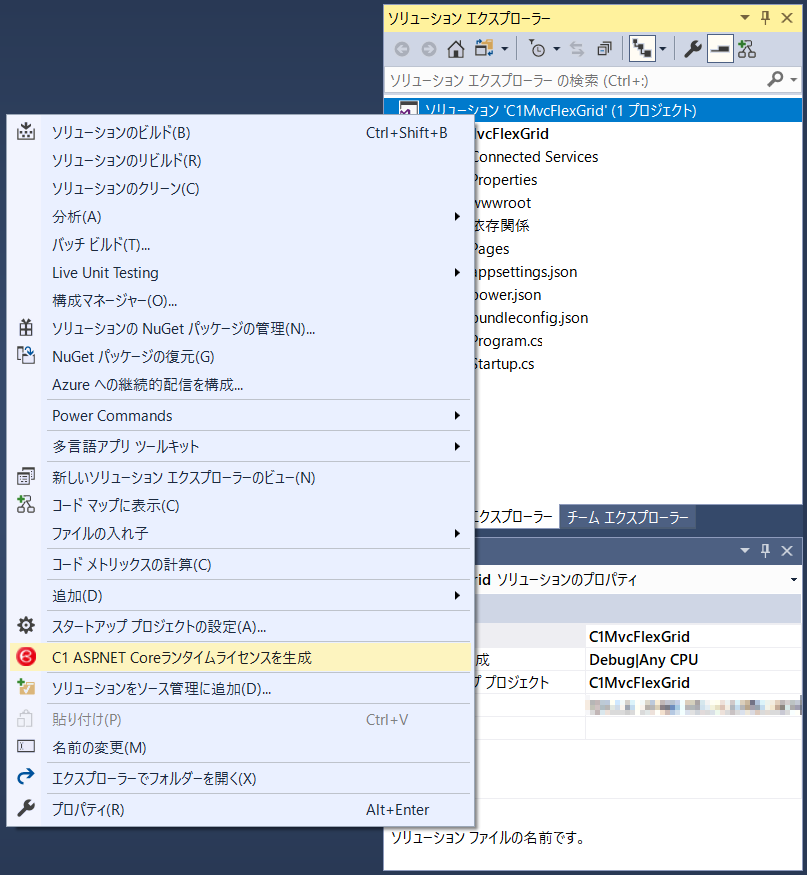This screenshot has height=875, width=807.
Task: Click the NuGet パッケージの復元 icon
Action: pos(26,356)
